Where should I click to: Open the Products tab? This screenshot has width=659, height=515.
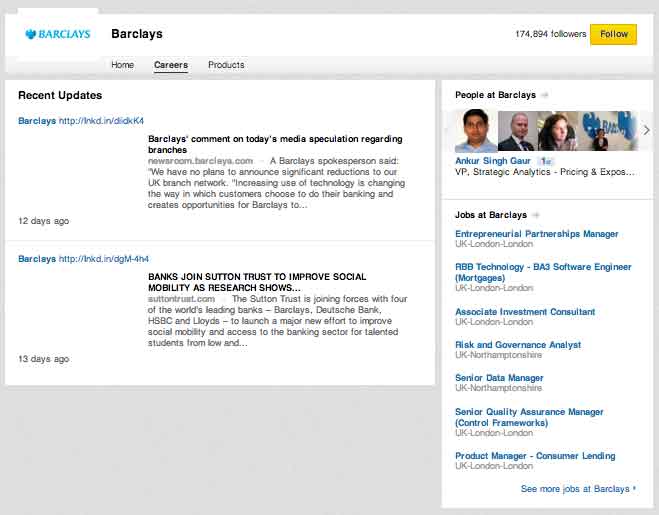coord(226,65)
